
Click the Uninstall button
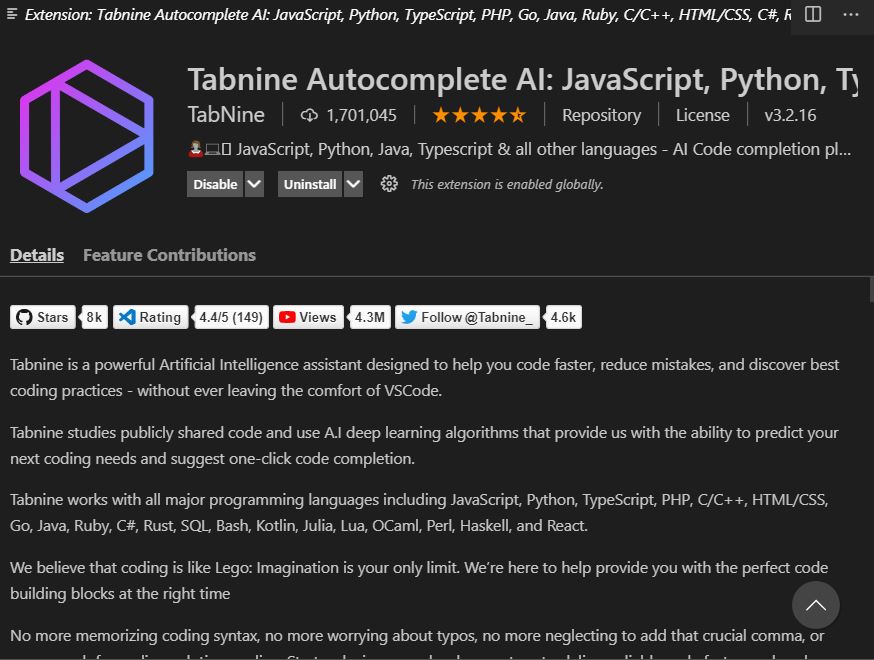pos(310,185)
